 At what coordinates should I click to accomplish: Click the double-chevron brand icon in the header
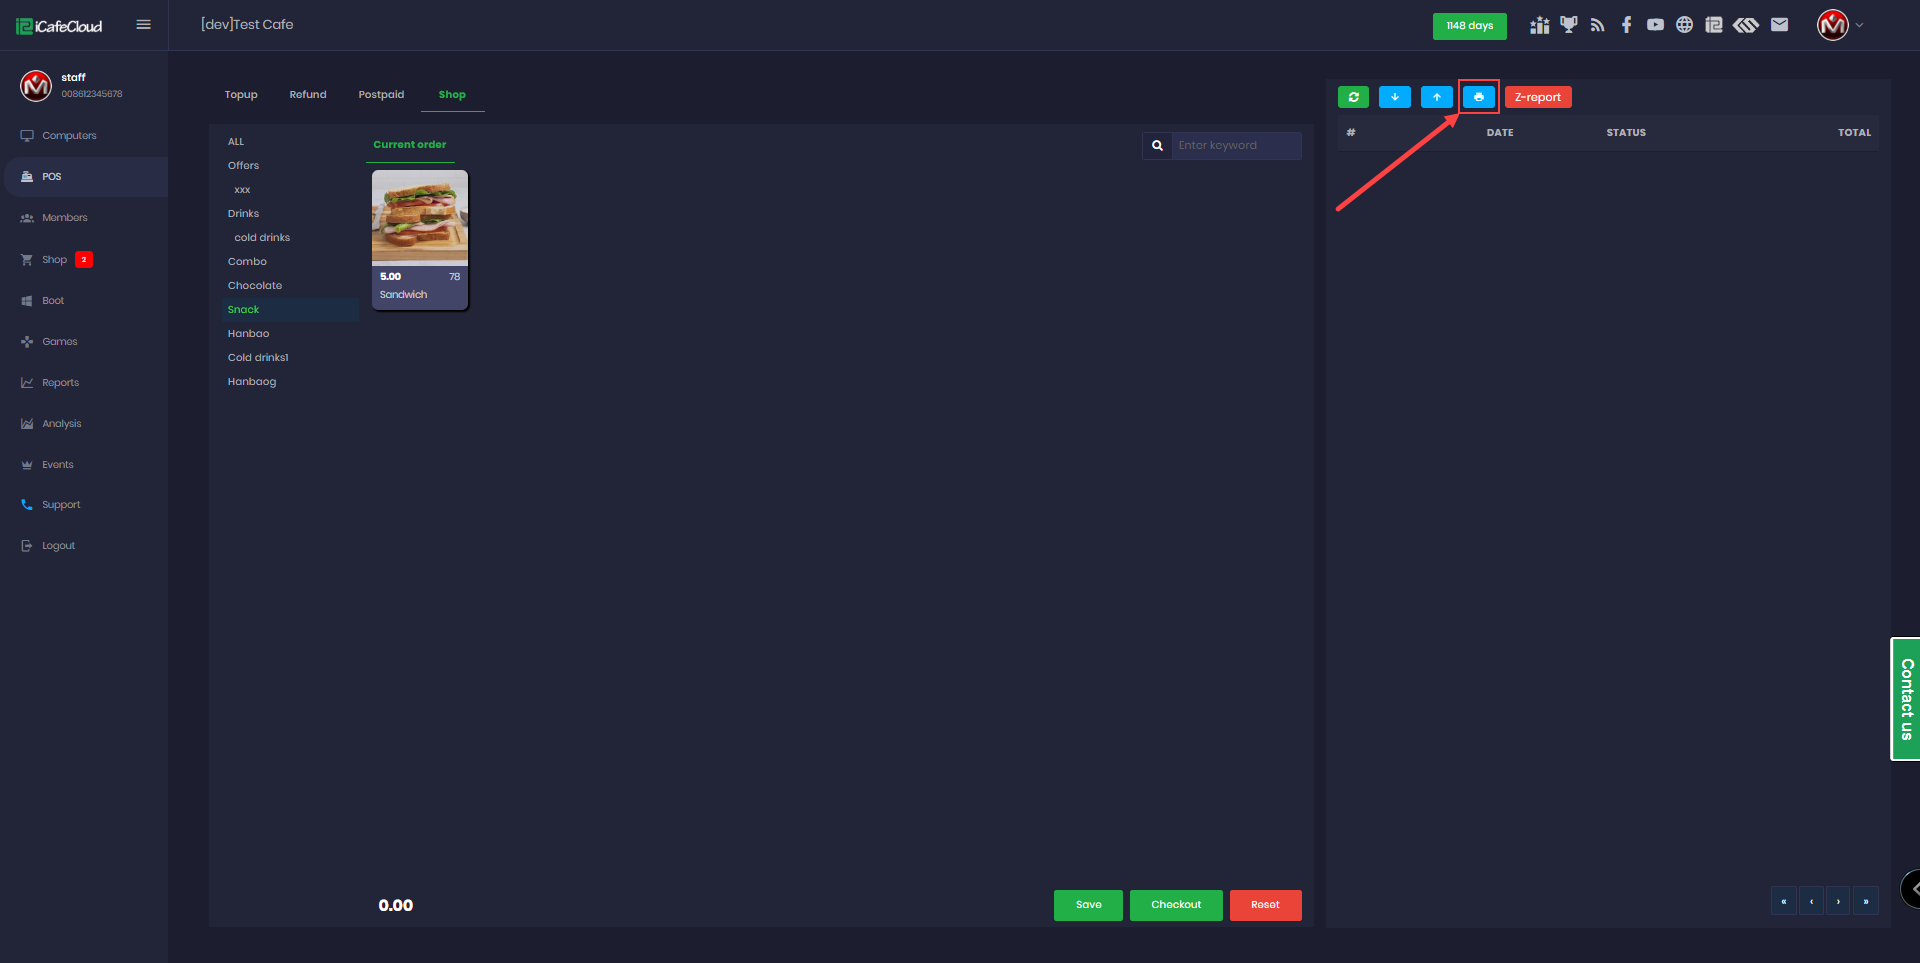[x=1746, y=25]
